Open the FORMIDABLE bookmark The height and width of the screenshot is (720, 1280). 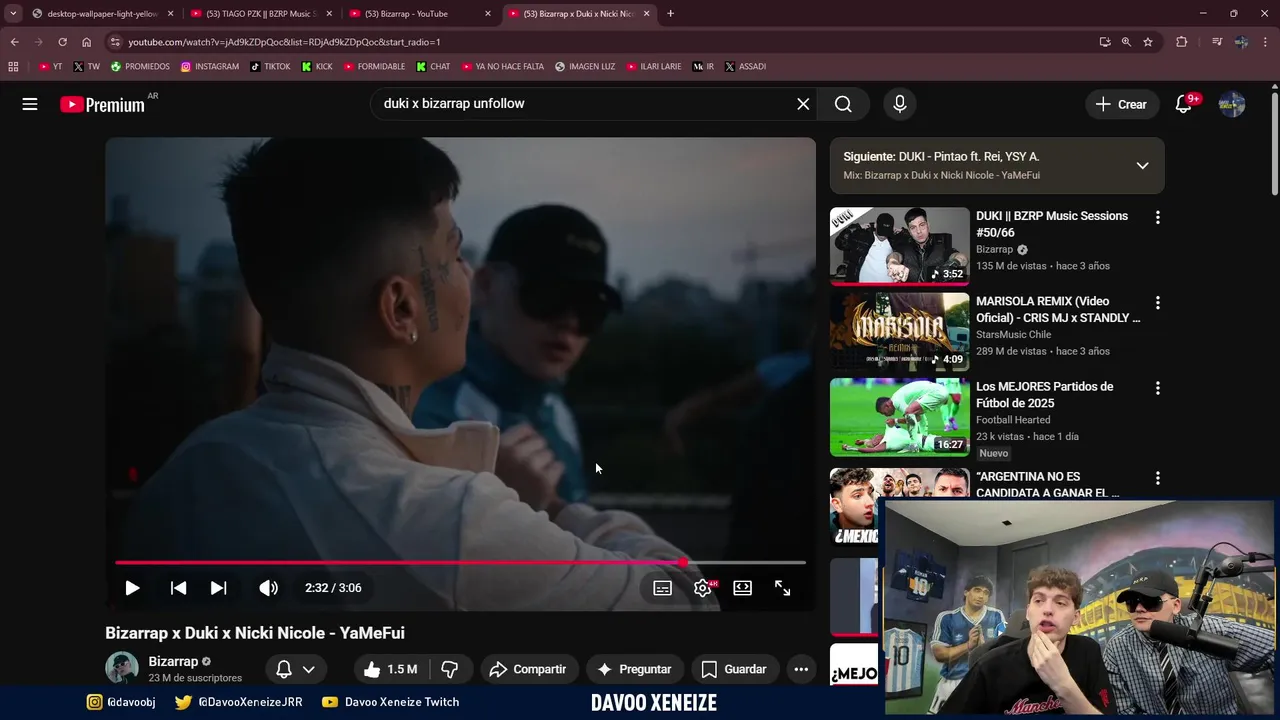(374, 67)
